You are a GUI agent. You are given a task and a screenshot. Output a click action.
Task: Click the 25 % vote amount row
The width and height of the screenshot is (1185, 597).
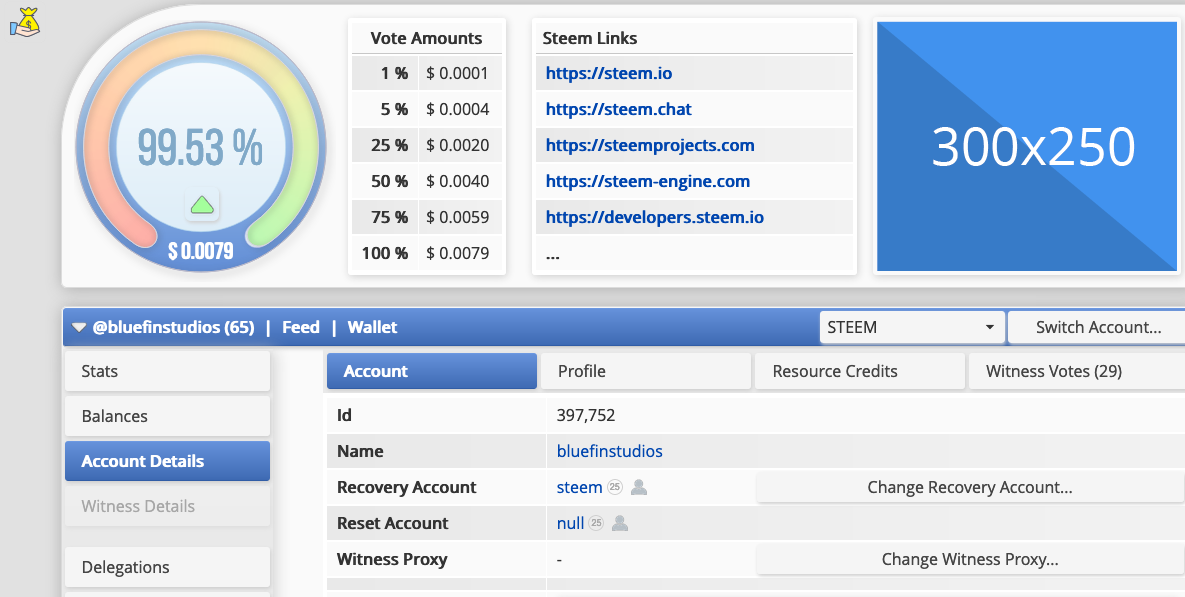tap(427, 145)
